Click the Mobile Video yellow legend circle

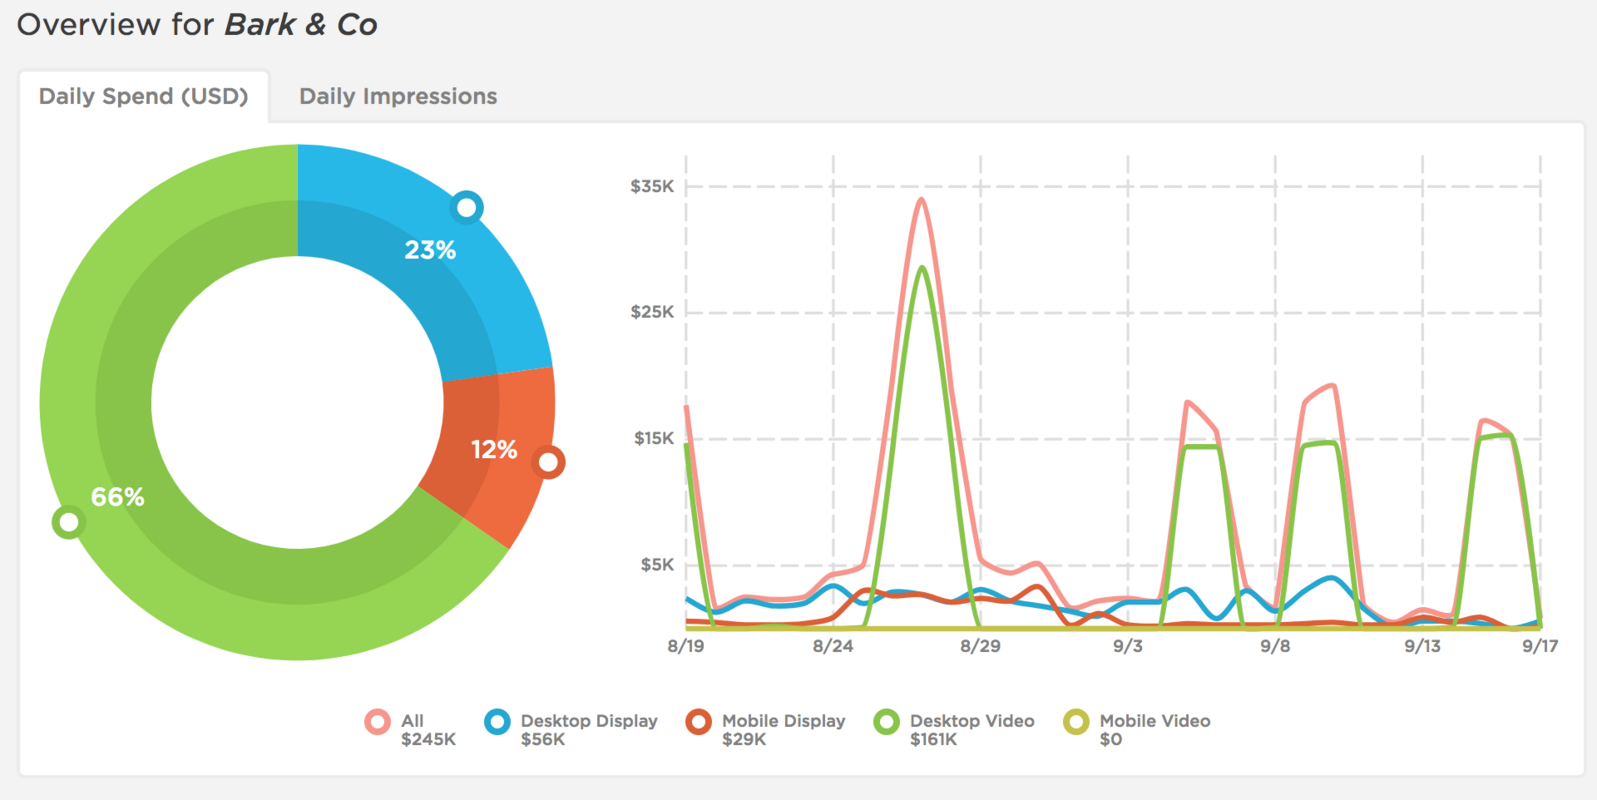click(1076, 722)
